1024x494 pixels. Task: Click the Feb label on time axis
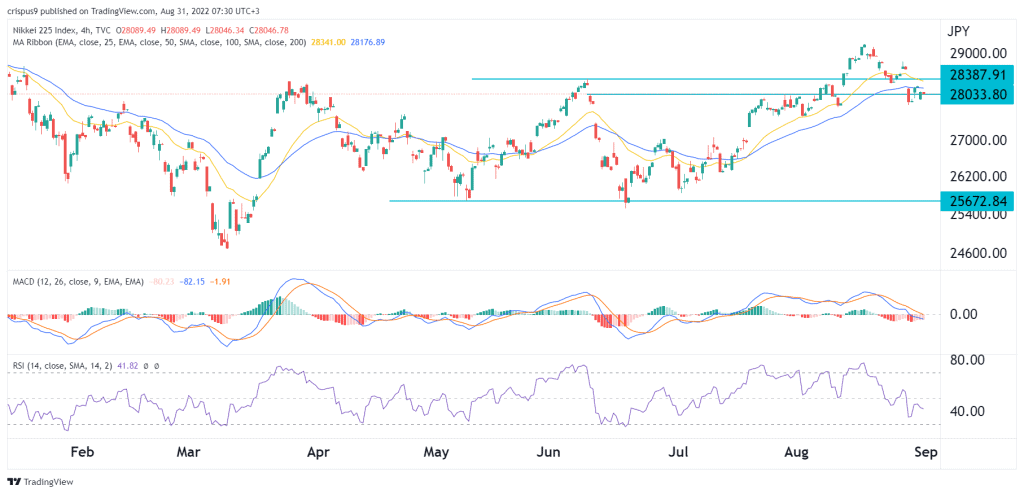(x=82, y=452)
